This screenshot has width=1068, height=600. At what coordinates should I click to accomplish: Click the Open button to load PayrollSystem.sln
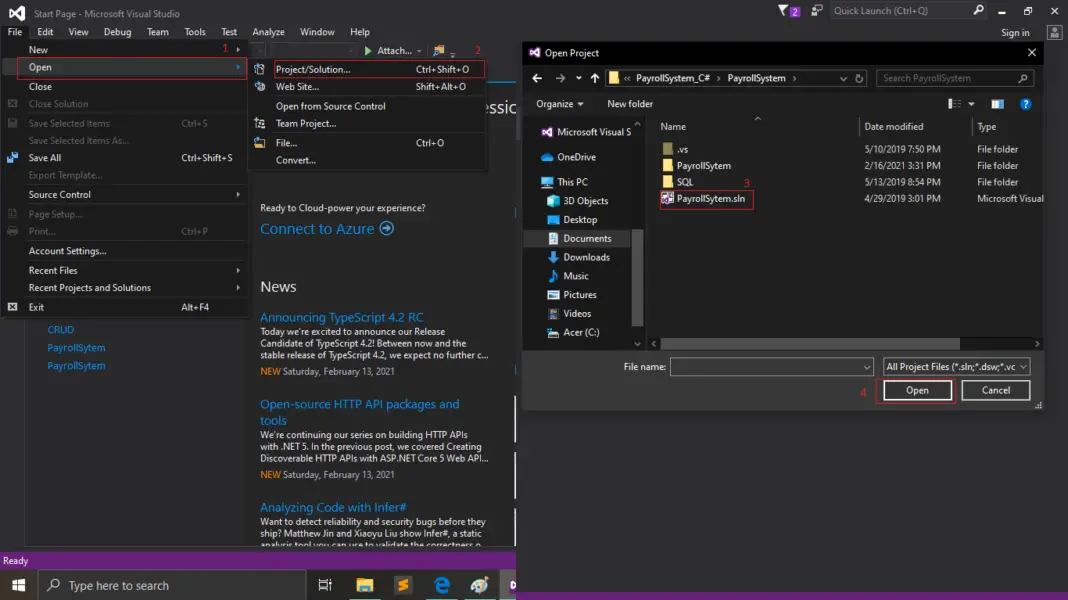click(x=915, y=390)
